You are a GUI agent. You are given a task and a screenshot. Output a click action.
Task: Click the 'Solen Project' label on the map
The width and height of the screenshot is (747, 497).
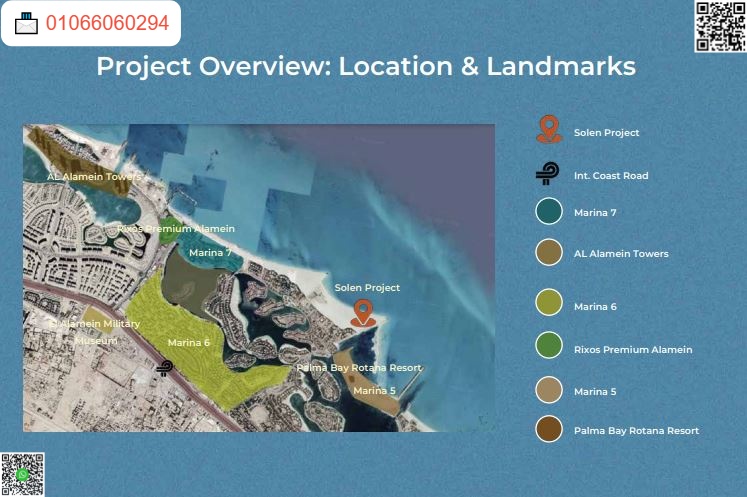coord(367,288)
